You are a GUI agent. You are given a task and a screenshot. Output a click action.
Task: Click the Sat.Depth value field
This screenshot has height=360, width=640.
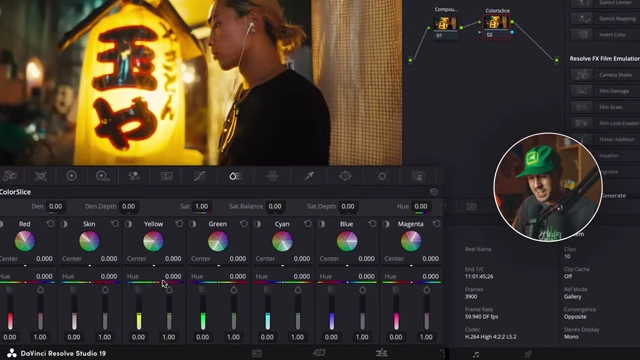(348, 207)
